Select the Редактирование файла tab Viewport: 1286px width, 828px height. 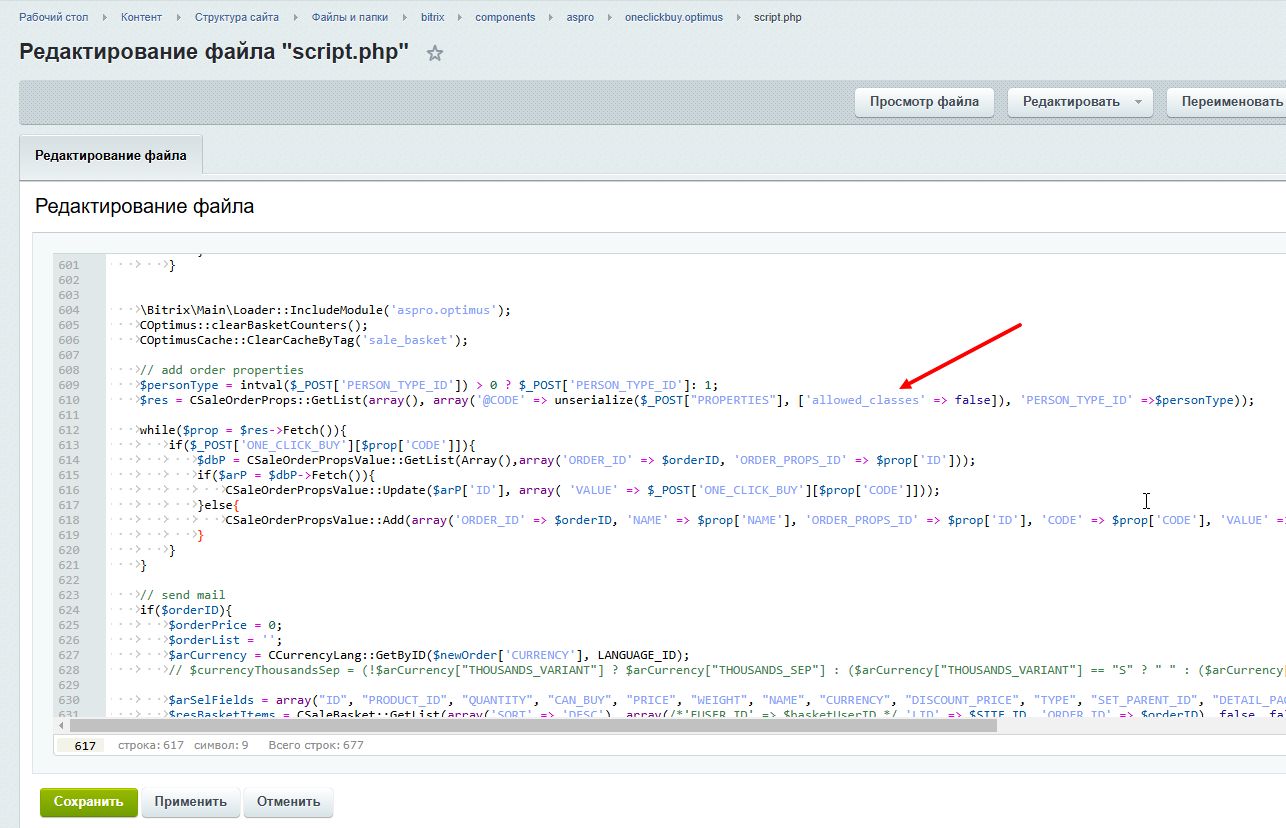pos(111,156)
